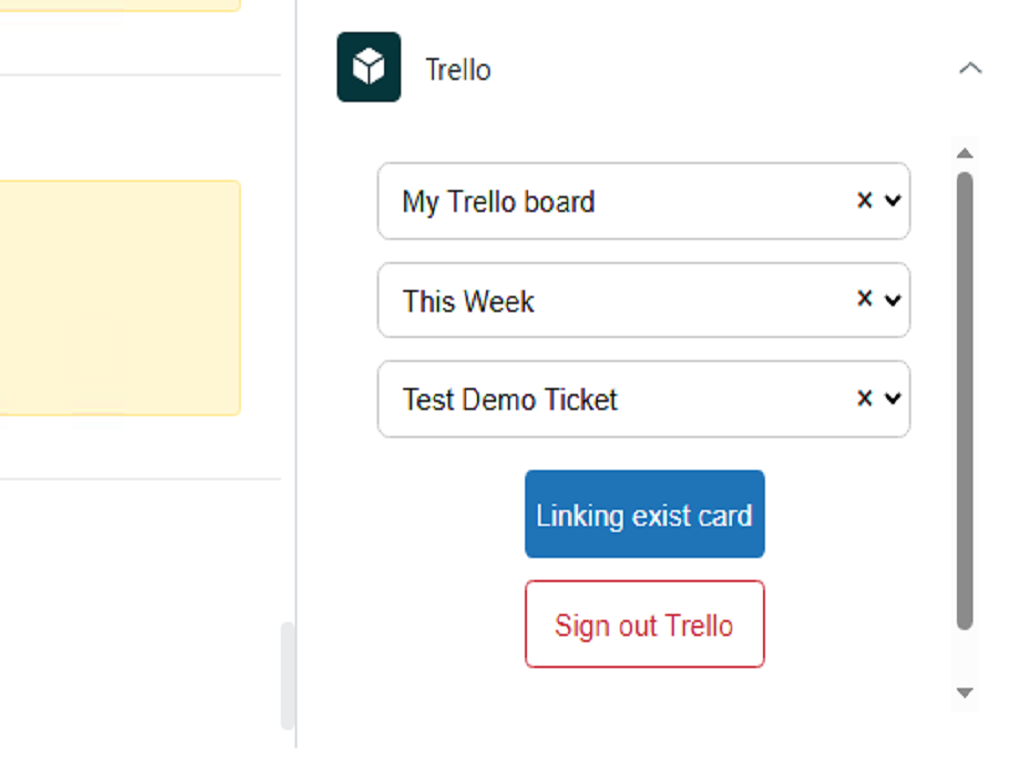Click the partially visible yellow note at top
The height and width of the screenshot is (768, 1024).
coord(120,5)
